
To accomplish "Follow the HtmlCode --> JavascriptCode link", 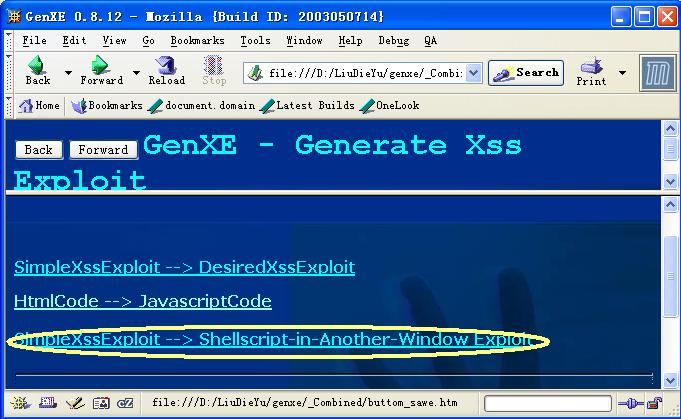I will 143,301.
